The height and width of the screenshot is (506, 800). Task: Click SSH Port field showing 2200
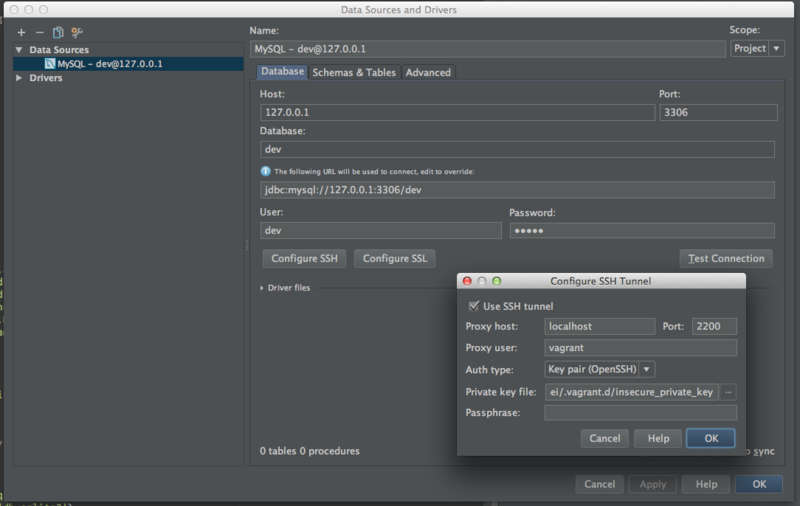[x=714, y=326]
